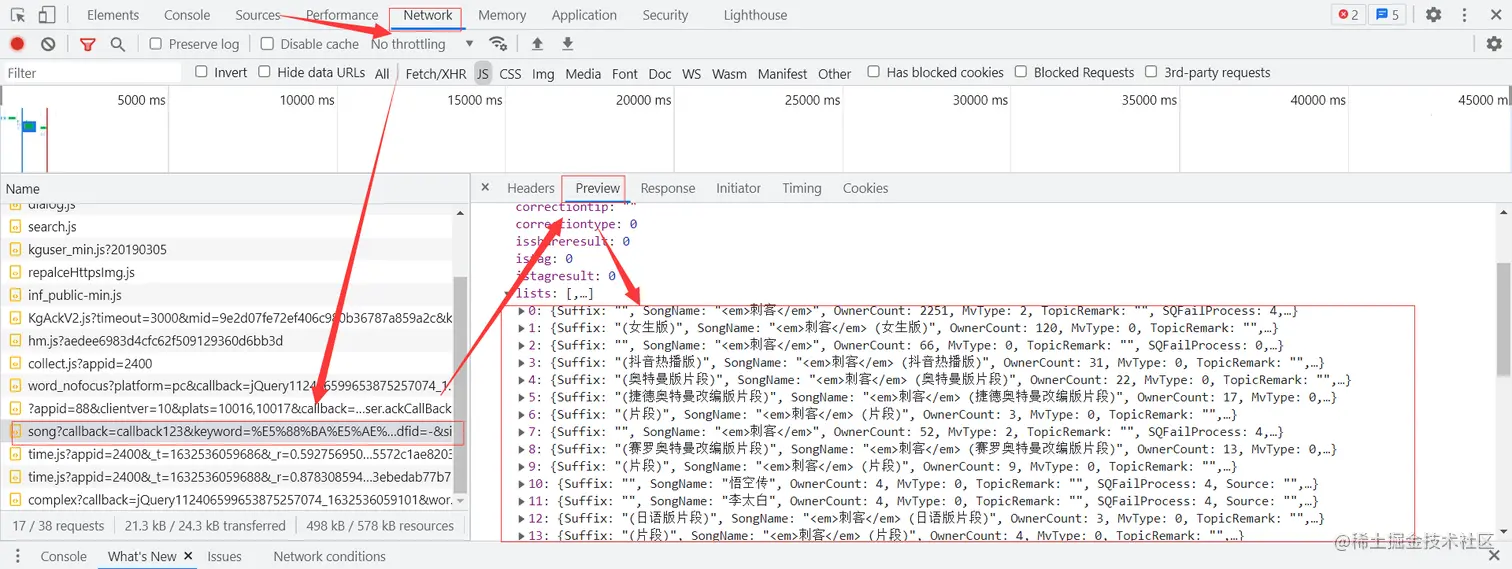Viewport: 1512px width, 569px height.
Task: Show the 5 issues badge
Action: (1387, 15)
